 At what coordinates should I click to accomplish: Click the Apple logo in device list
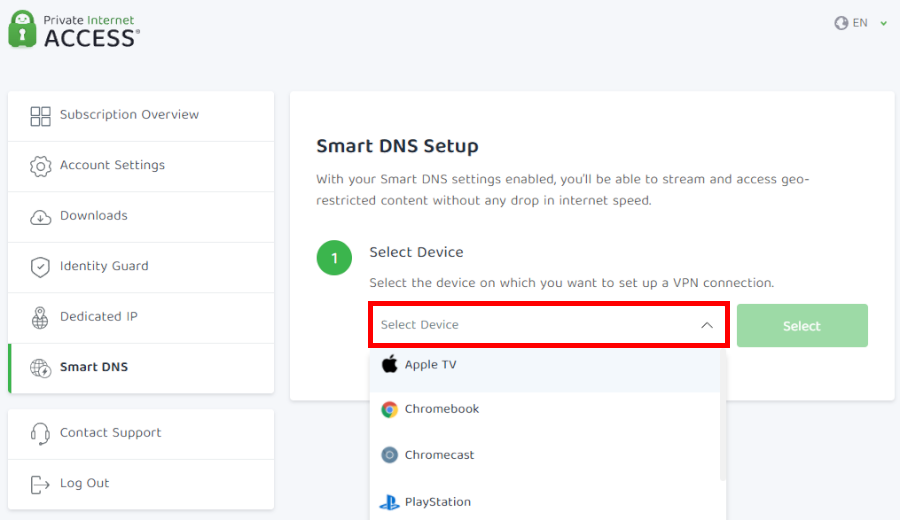coord(389,364)
